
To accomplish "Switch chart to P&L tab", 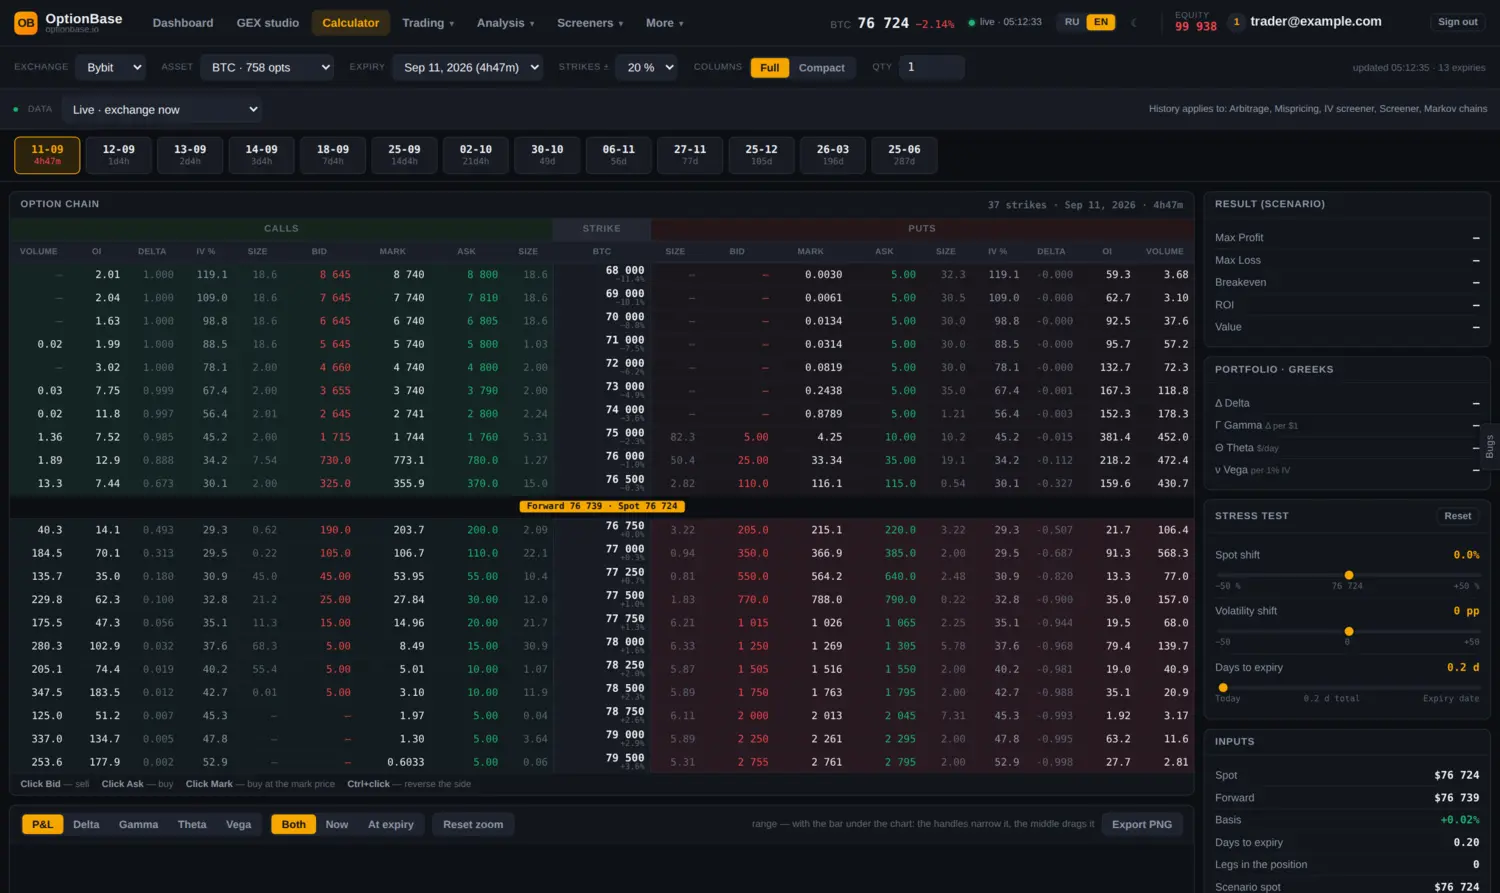I will [x=42, y=825].
